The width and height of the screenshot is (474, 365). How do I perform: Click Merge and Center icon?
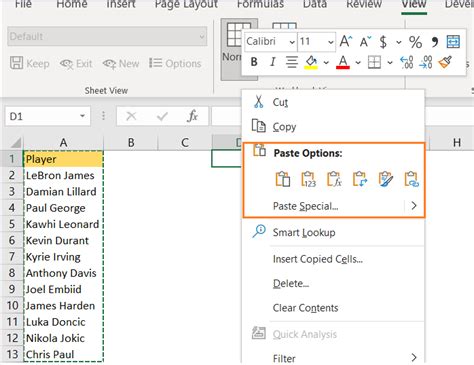pyautogui.click(x=453, y=42)
